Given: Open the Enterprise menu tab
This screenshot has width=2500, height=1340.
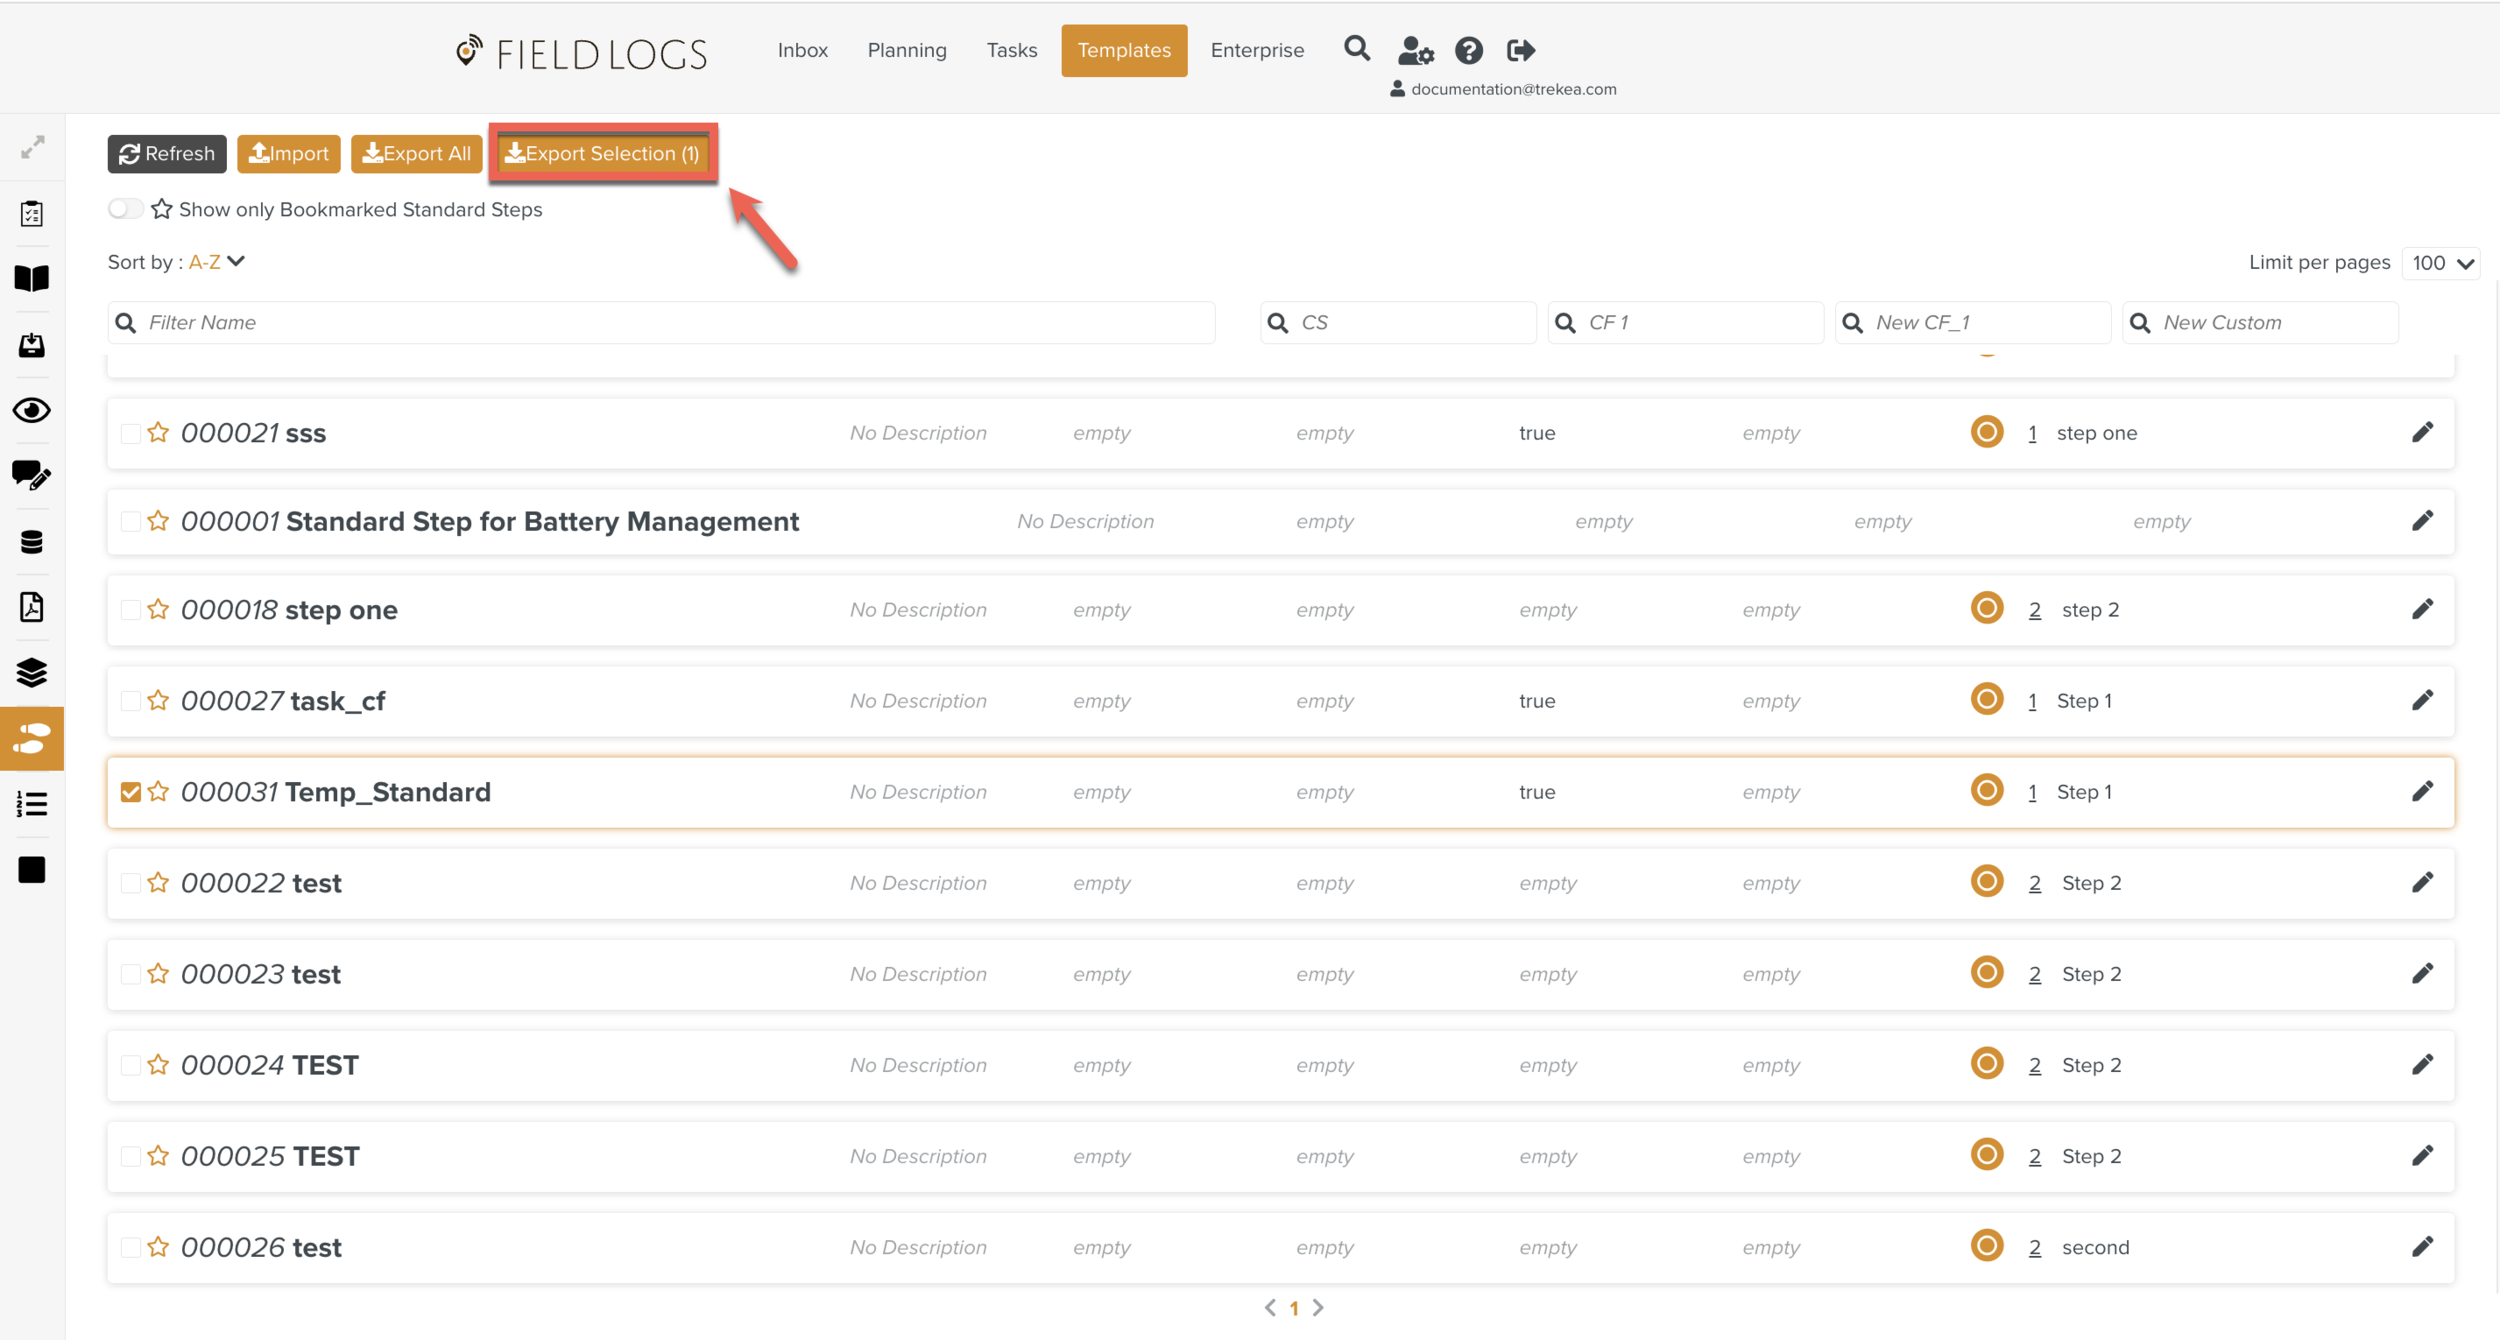Looking at the screenshot, I should point(1256,50).
